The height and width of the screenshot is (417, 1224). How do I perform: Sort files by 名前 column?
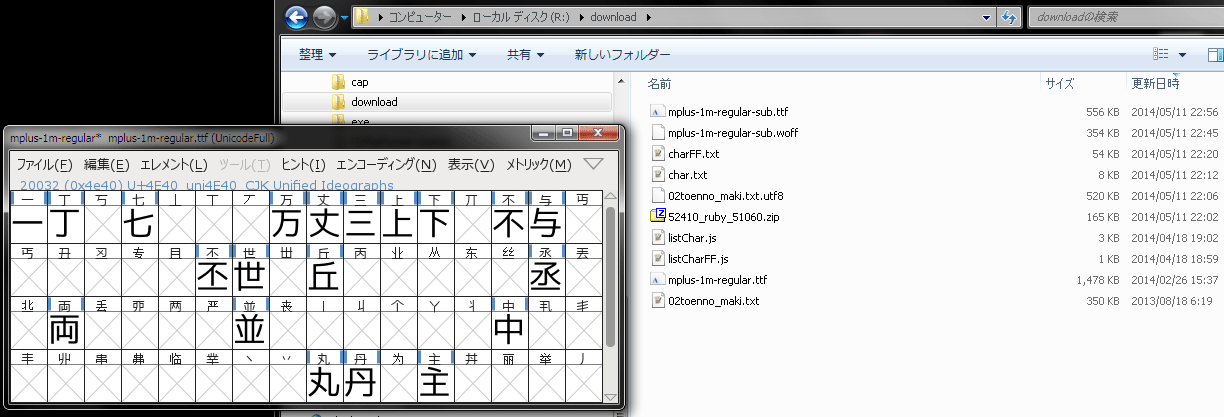[x=659, y=84]
